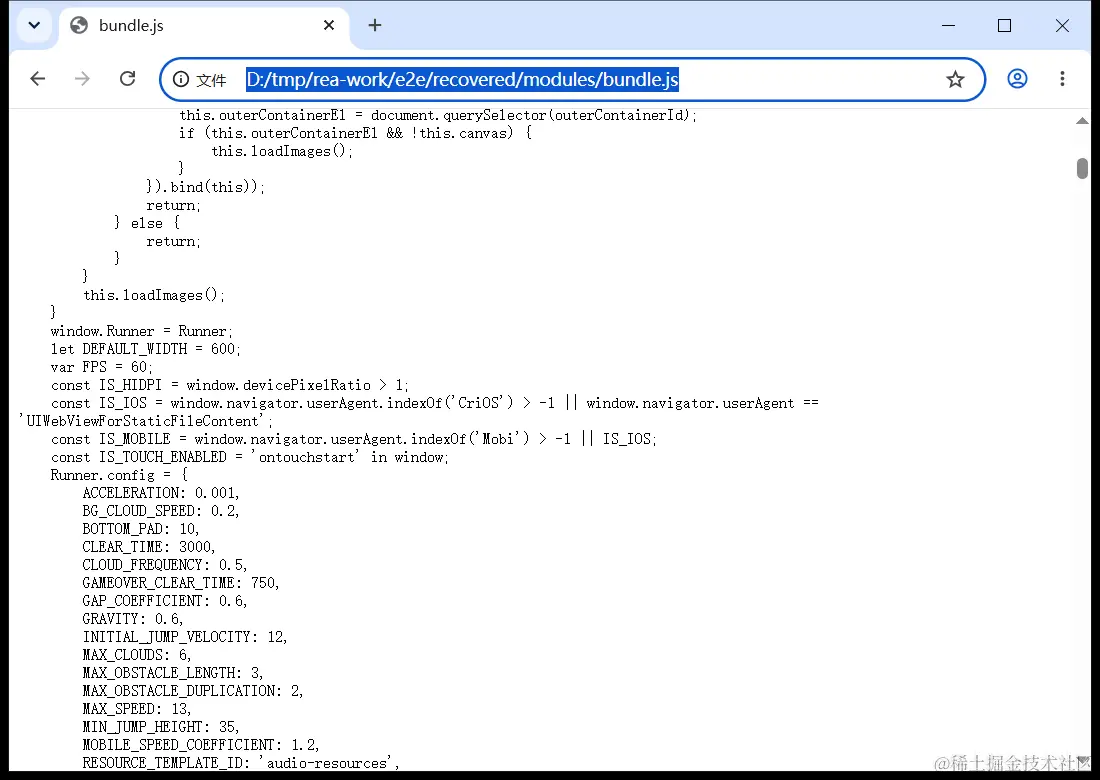
Task: Open the Chrome three-dot menu
Action: [1062, 79]
